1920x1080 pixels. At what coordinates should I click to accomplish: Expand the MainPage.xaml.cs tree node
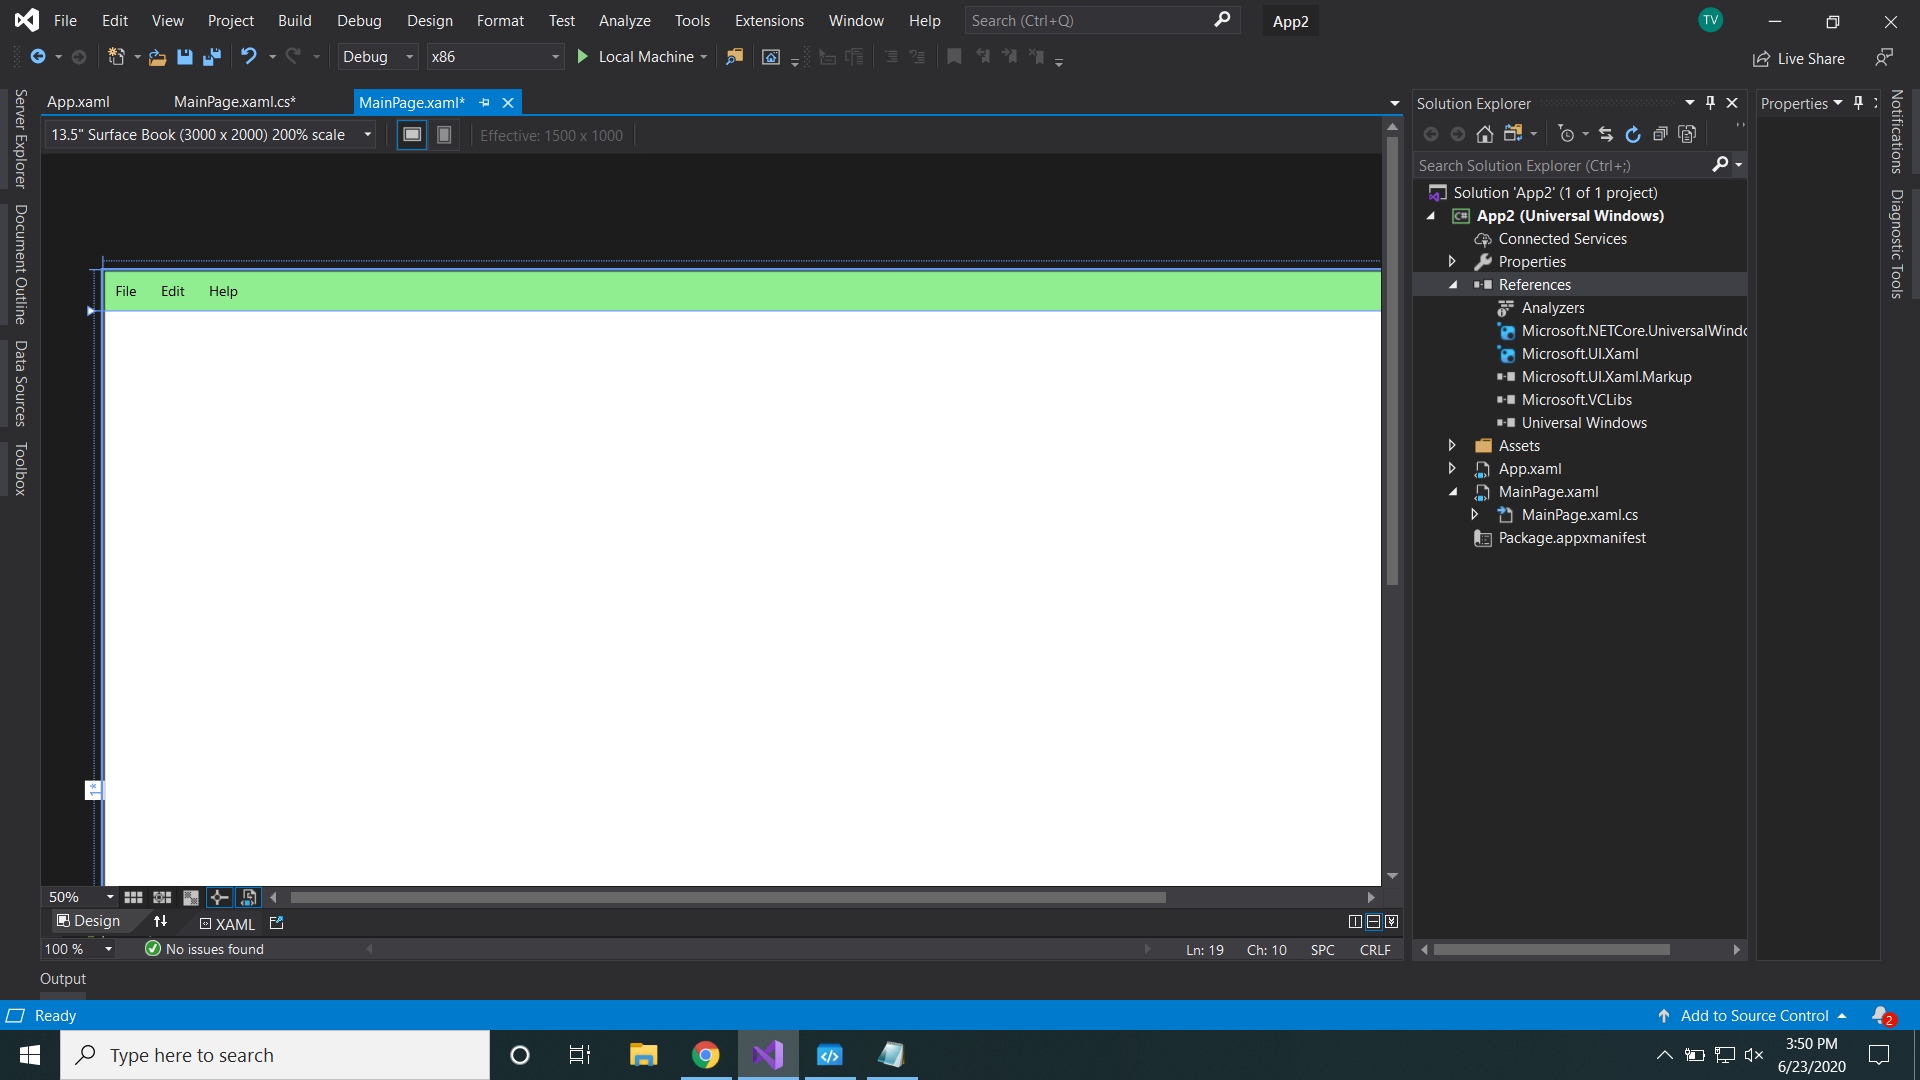(x=1475, y=514)
